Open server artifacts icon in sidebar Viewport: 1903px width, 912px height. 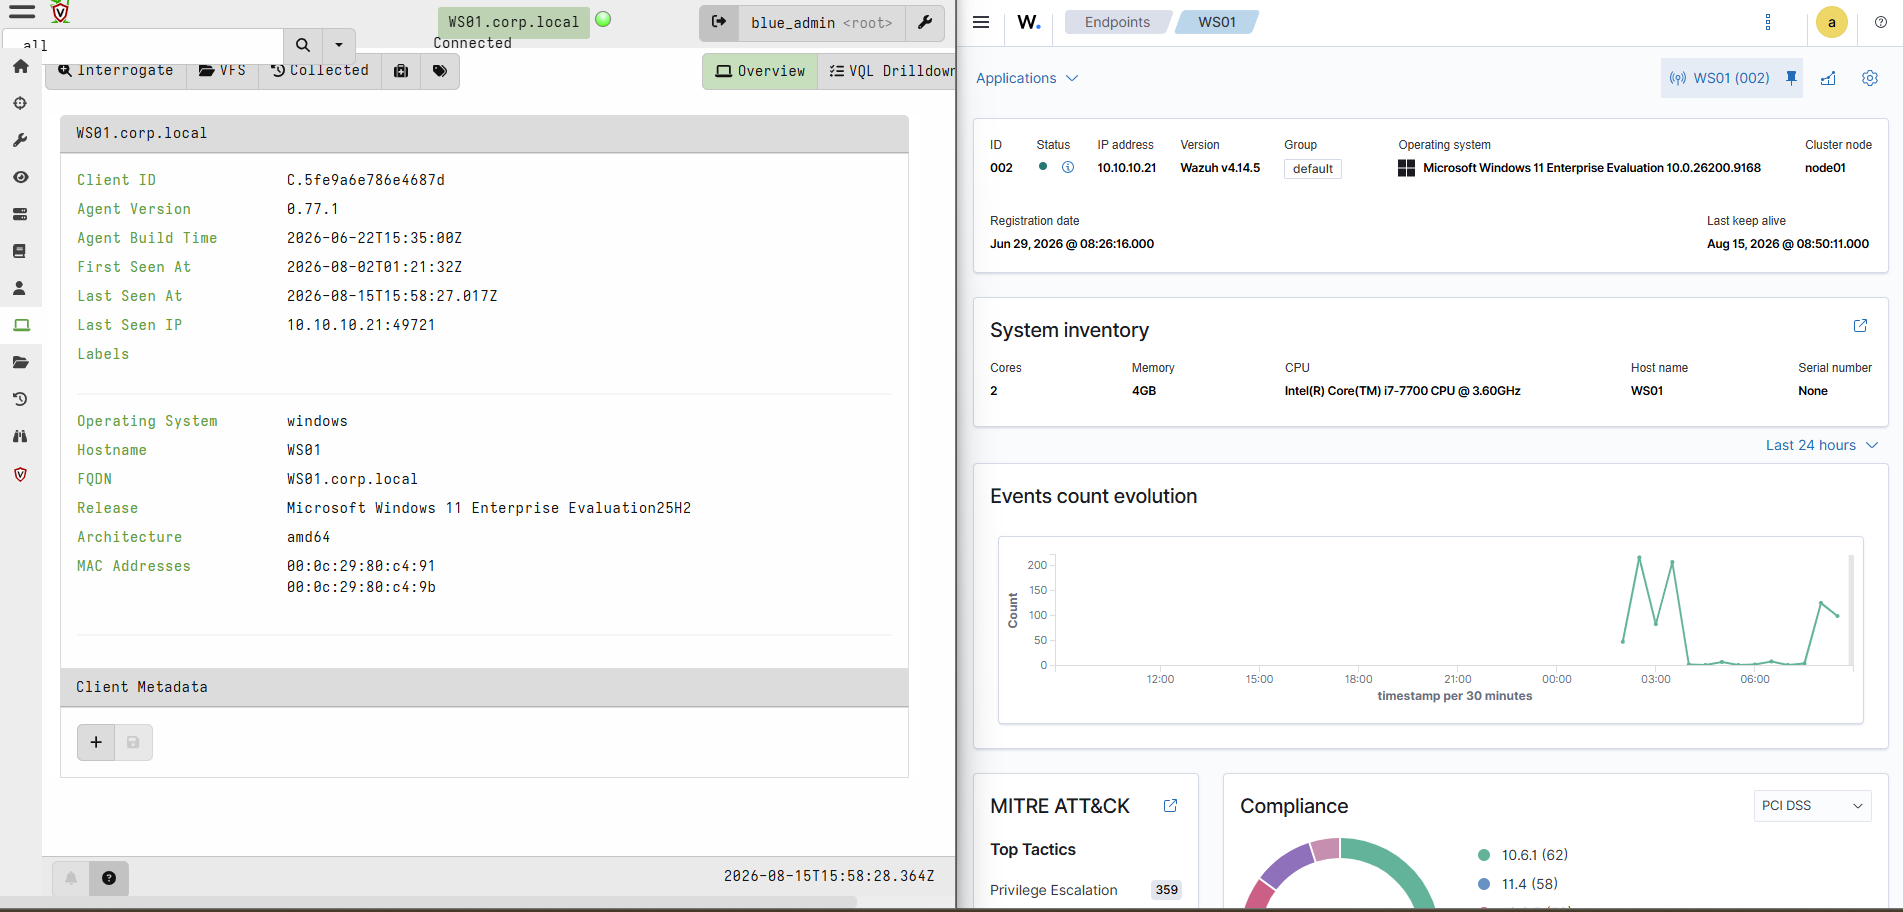tap(20, 214)
